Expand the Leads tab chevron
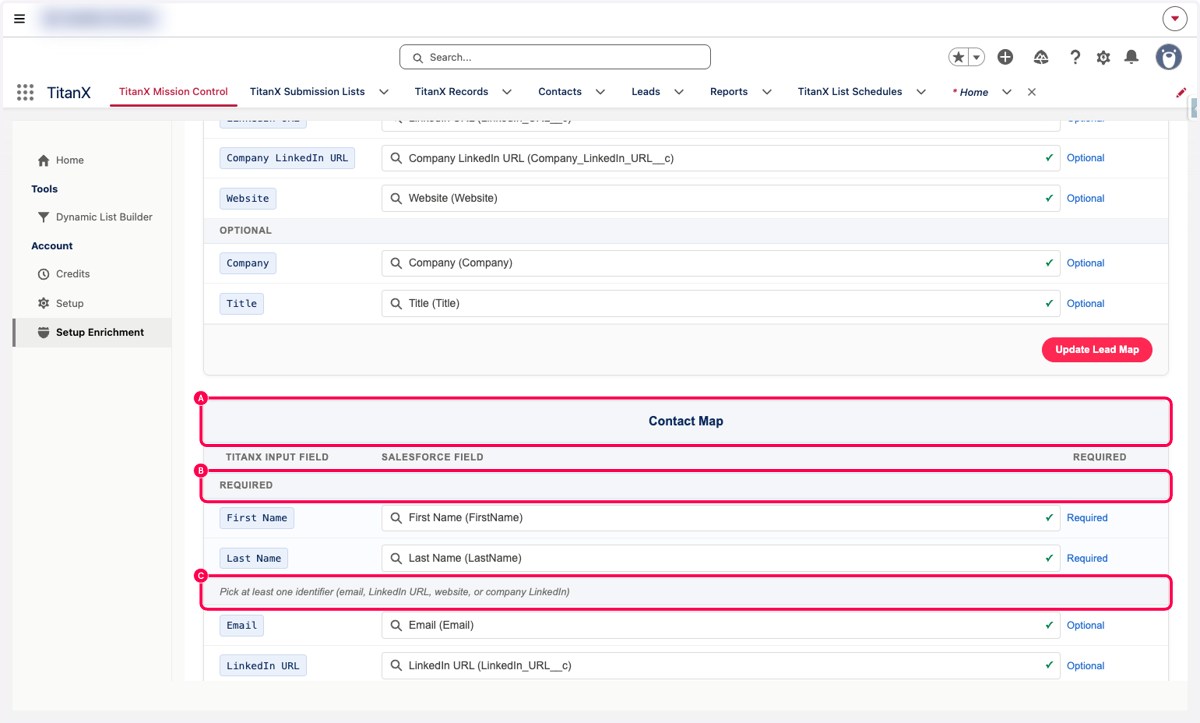The width and height of the screenshot is (1200, 723). click(679, 92)
